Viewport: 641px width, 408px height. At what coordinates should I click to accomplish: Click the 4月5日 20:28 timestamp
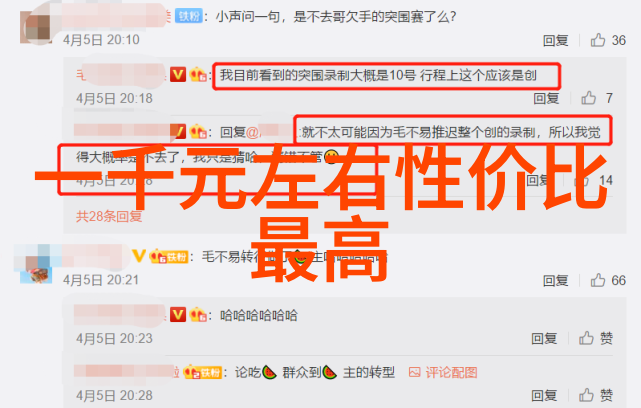tap(114, 396)
